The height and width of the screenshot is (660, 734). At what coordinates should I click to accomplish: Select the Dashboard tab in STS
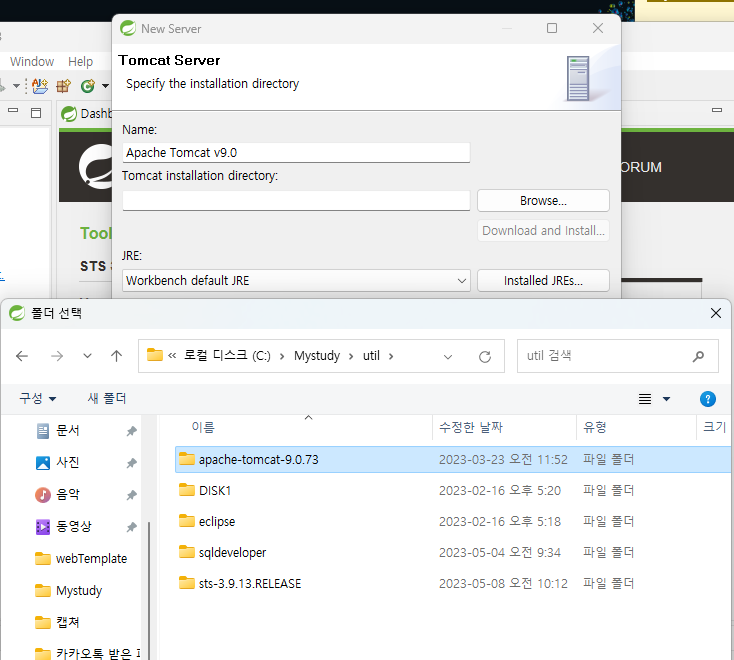87,113
